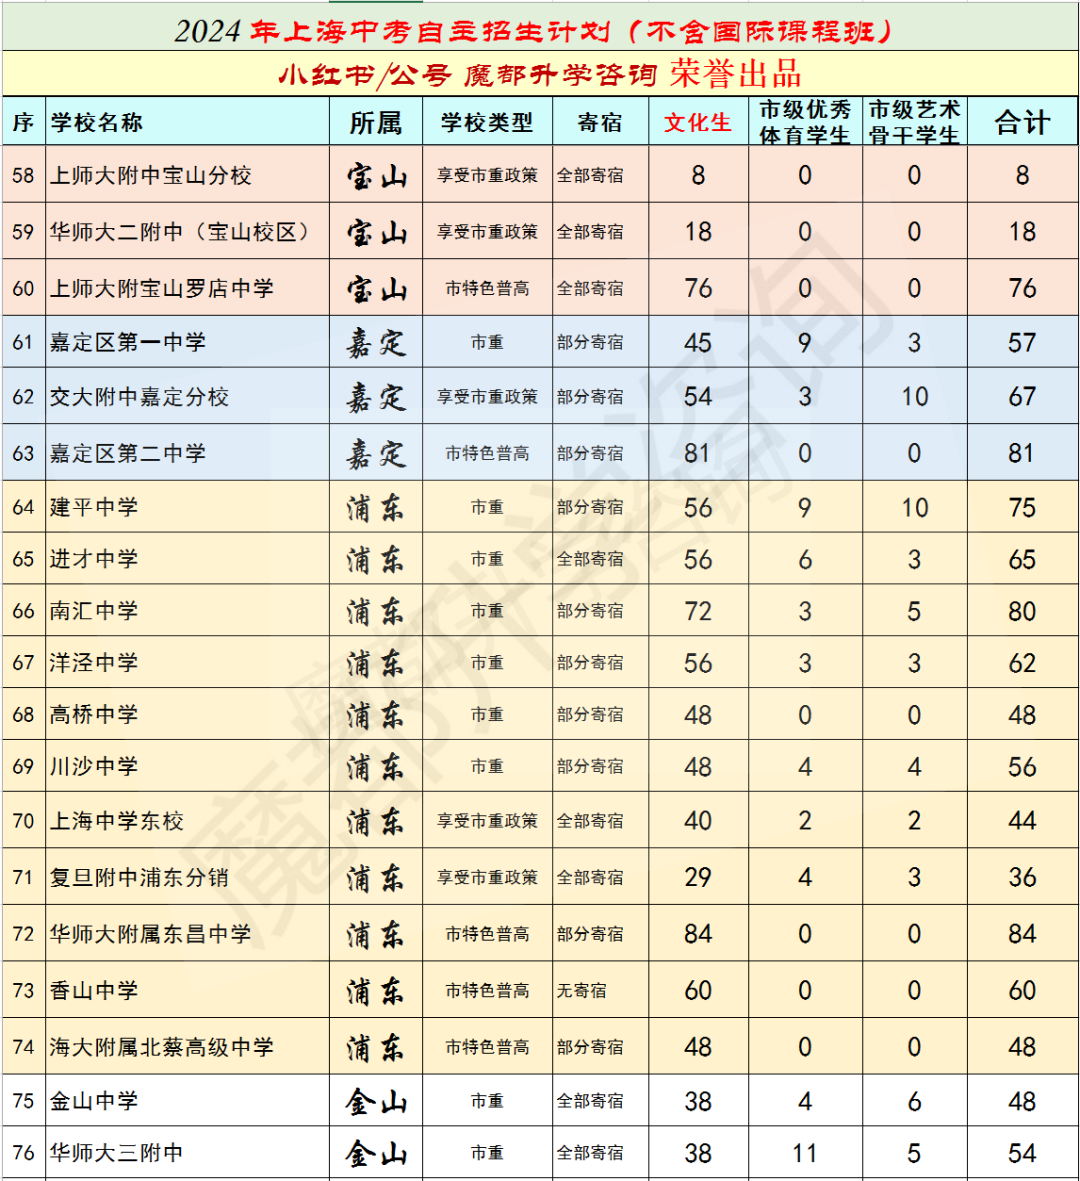Click arts value 10 in 交大附中嘉定分校 row
Screen dimensions: 1080x1181
[x=914, y=397]
